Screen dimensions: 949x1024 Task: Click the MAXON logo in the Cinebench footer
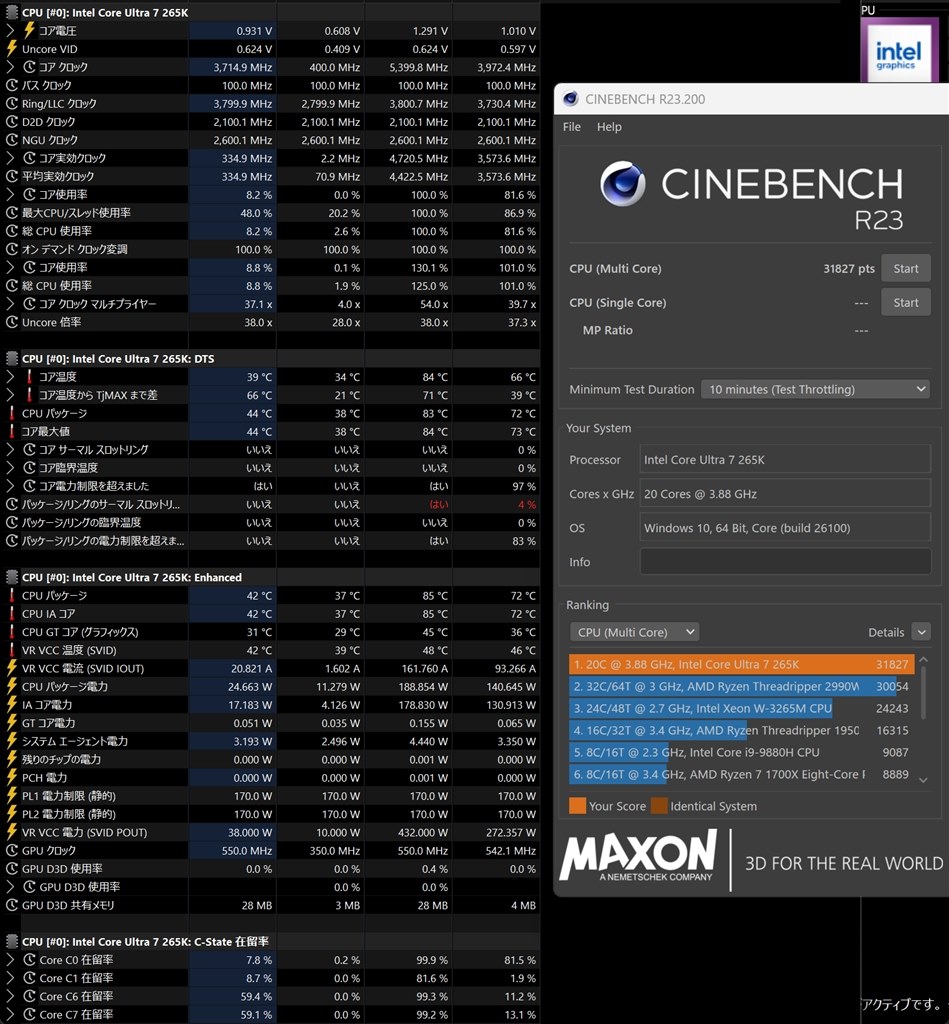(x=639, y=856)
